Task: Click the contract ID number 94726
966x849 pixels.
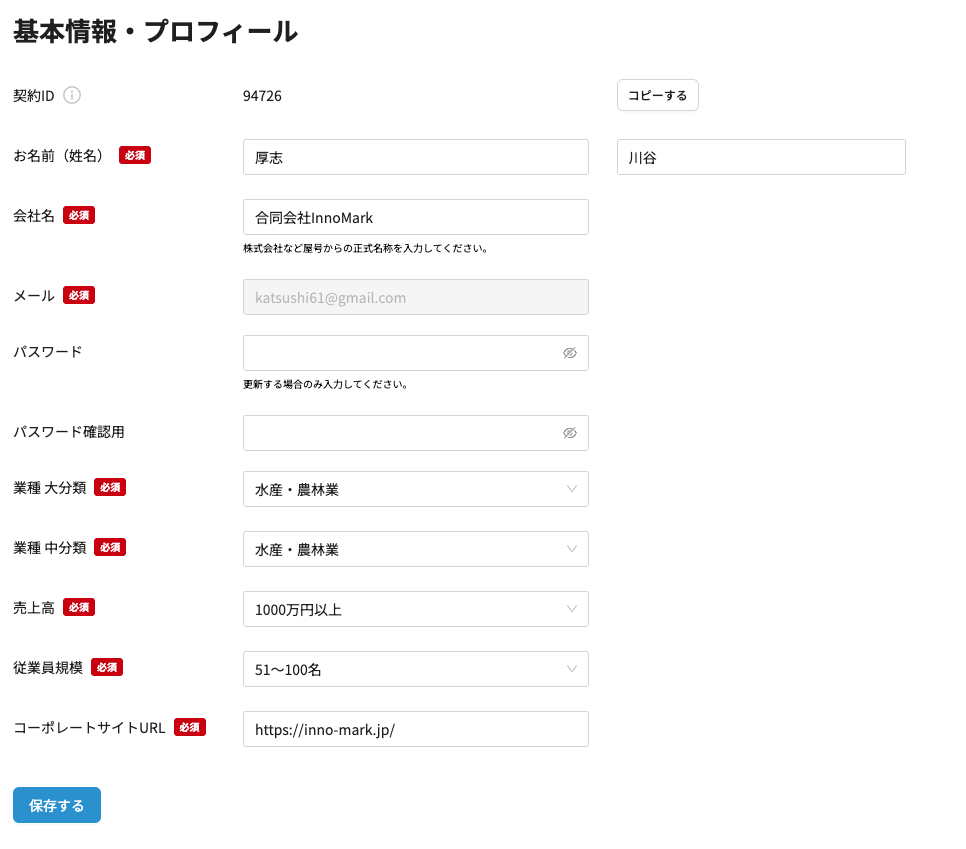Action: coord(262,96)
